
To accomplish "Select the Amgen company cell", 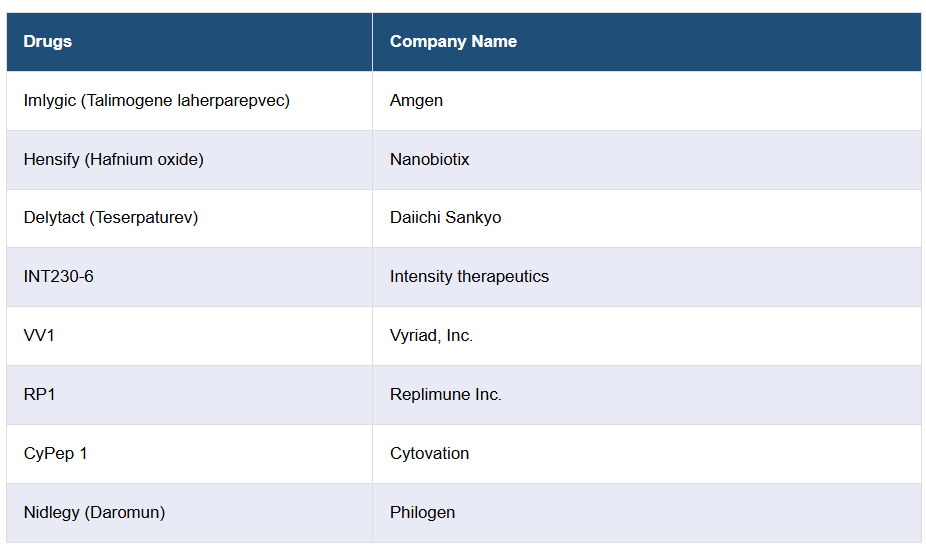I will click(416, 101).
